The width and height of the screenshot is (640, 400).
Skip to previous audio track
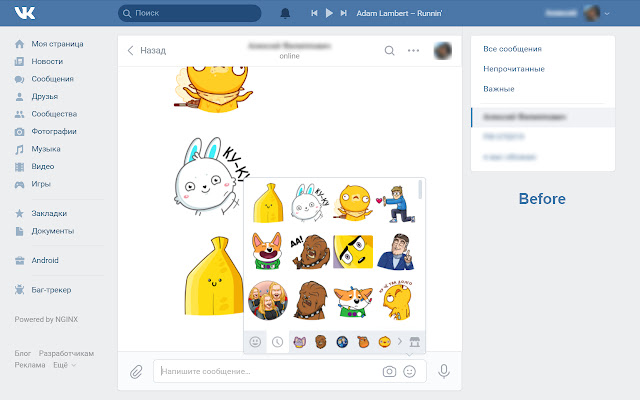[314, 13]
